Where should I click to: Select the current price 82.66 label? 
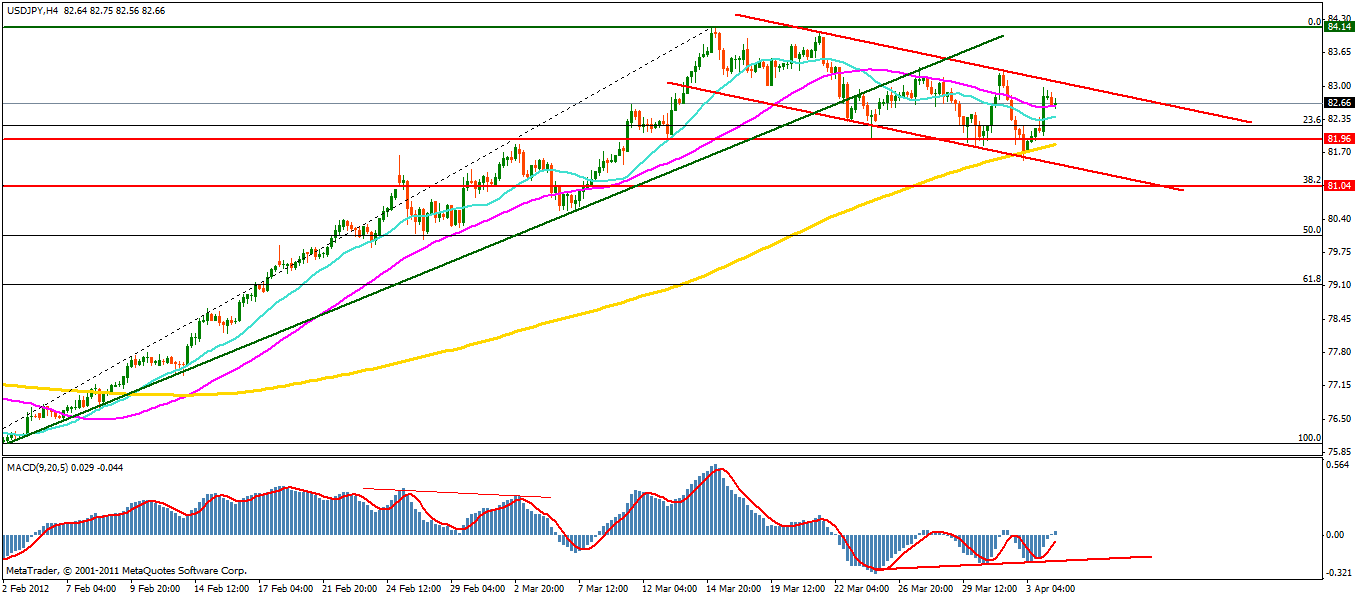pos(1338,102)
